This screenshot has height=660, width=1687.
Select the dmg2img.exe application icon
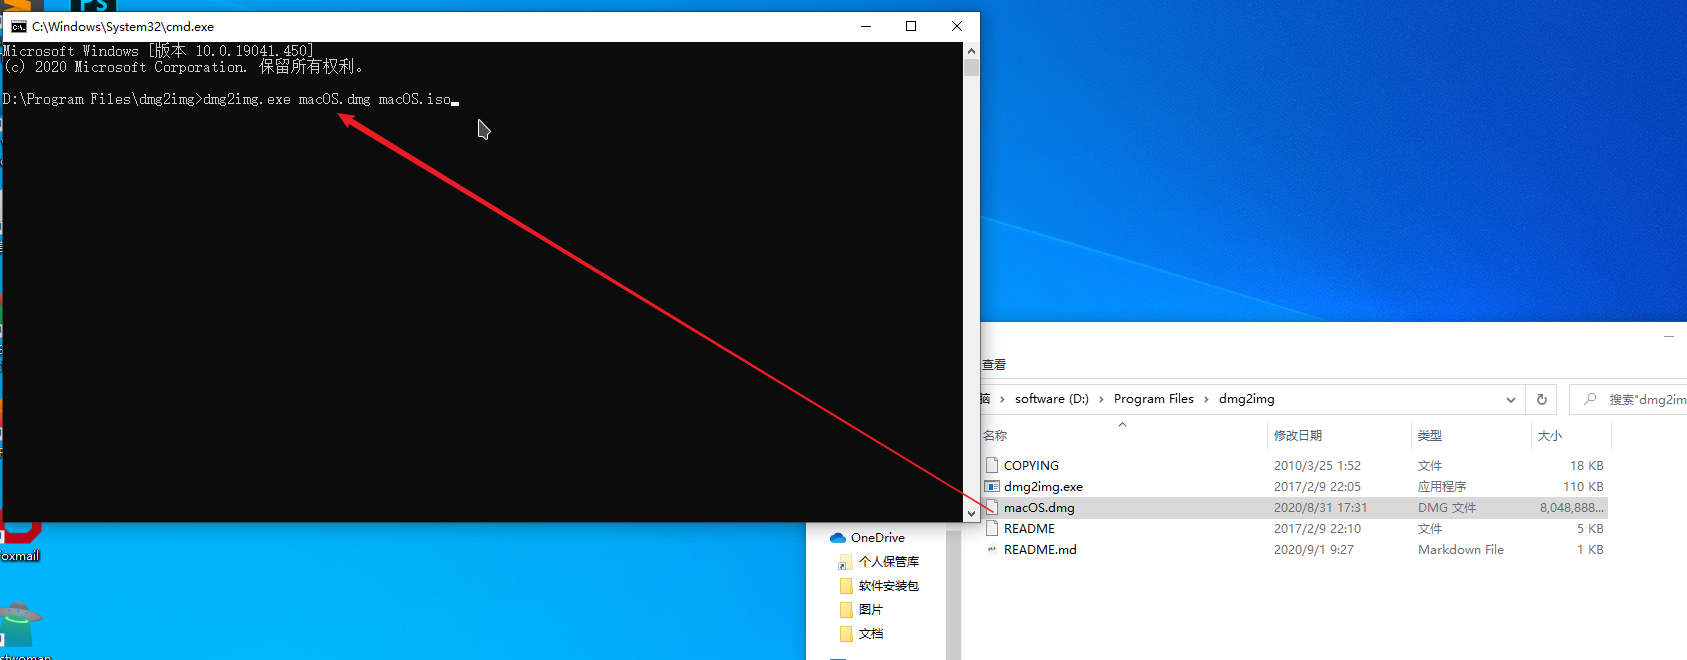coord(992,486)
